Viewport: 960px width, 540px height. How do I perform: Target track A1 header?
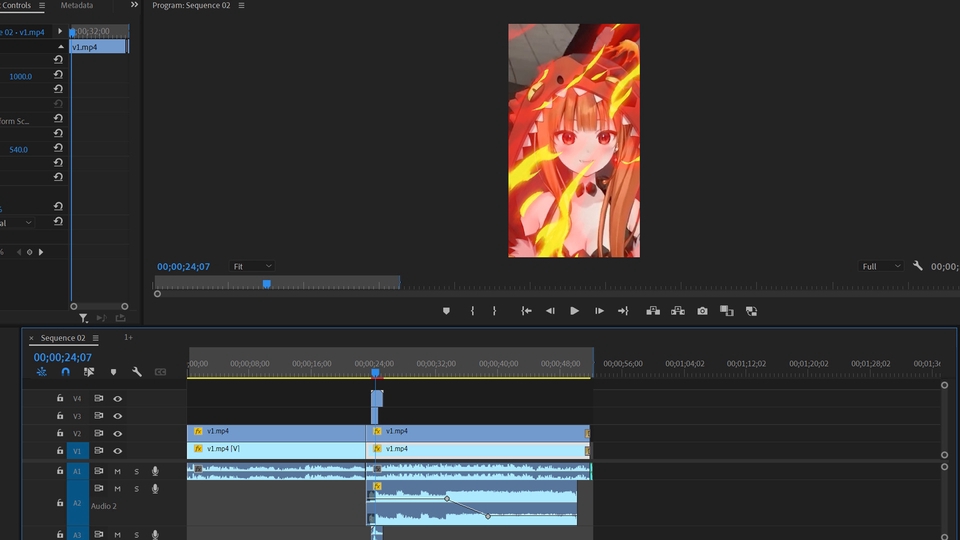pyautogui.click(x=77, y=471)
